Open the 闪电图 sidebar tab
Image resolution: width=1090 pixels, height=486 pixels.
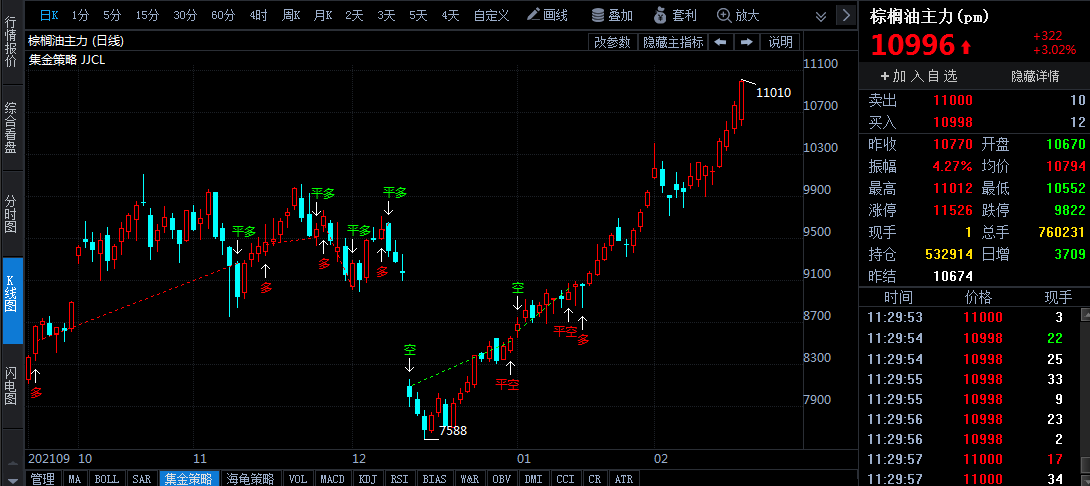[11, 386]
